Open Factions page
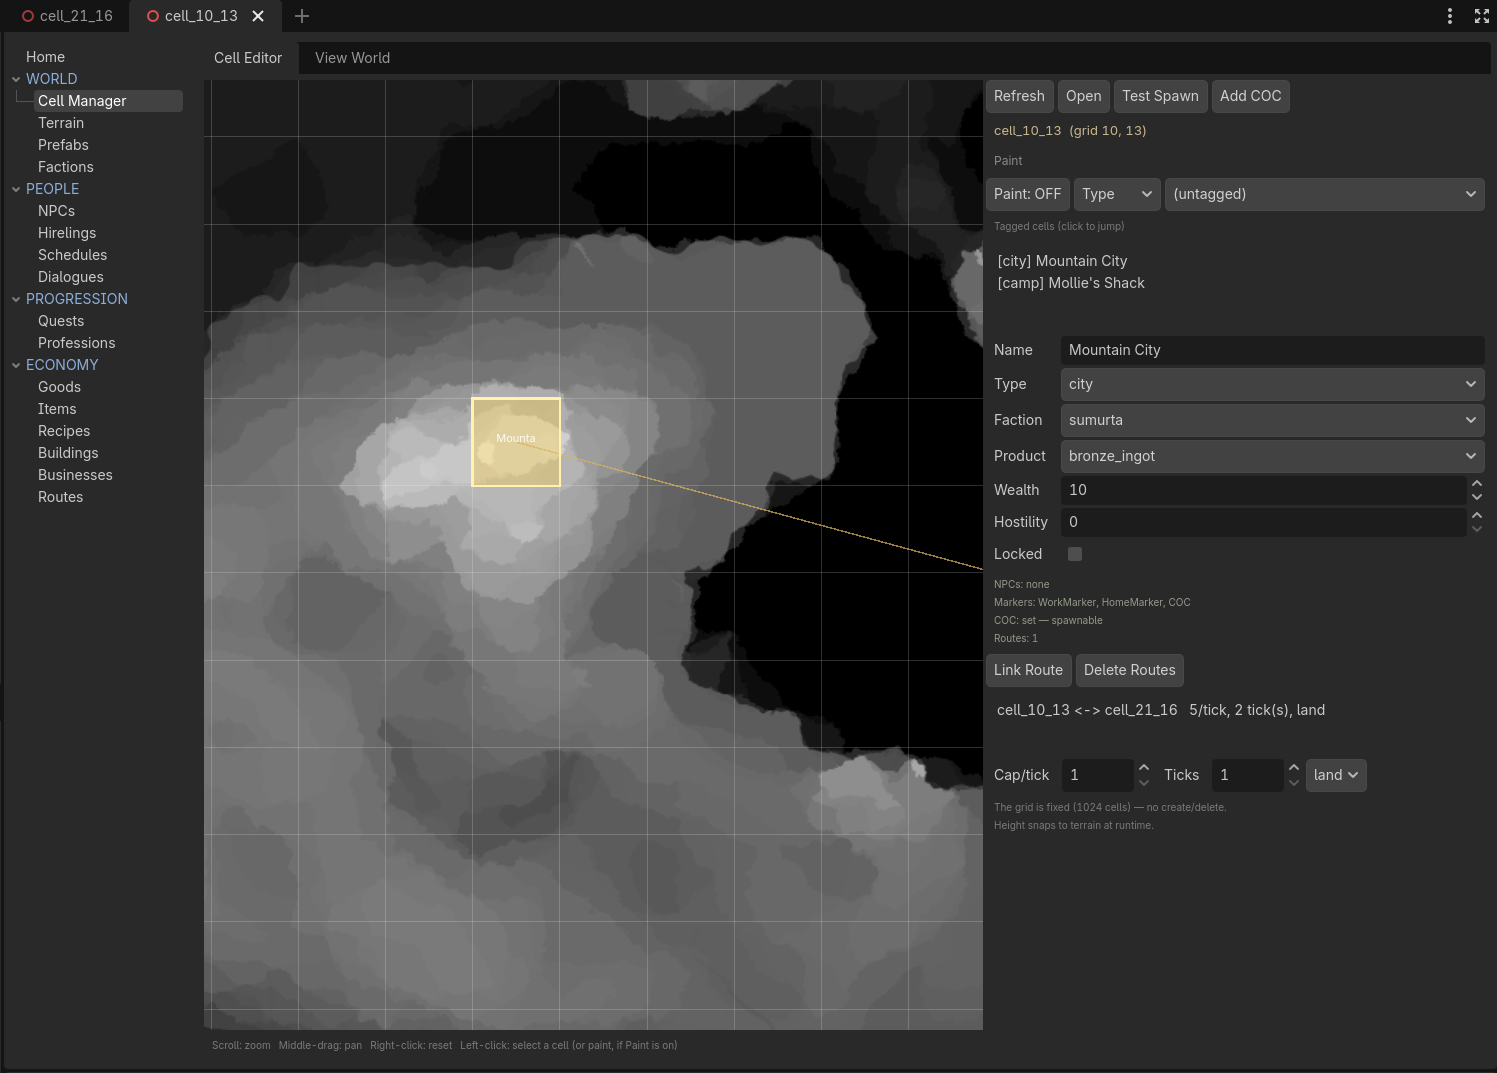Image resolution: width=1497 pixels, height=1073 pixels. coord(66,167)
